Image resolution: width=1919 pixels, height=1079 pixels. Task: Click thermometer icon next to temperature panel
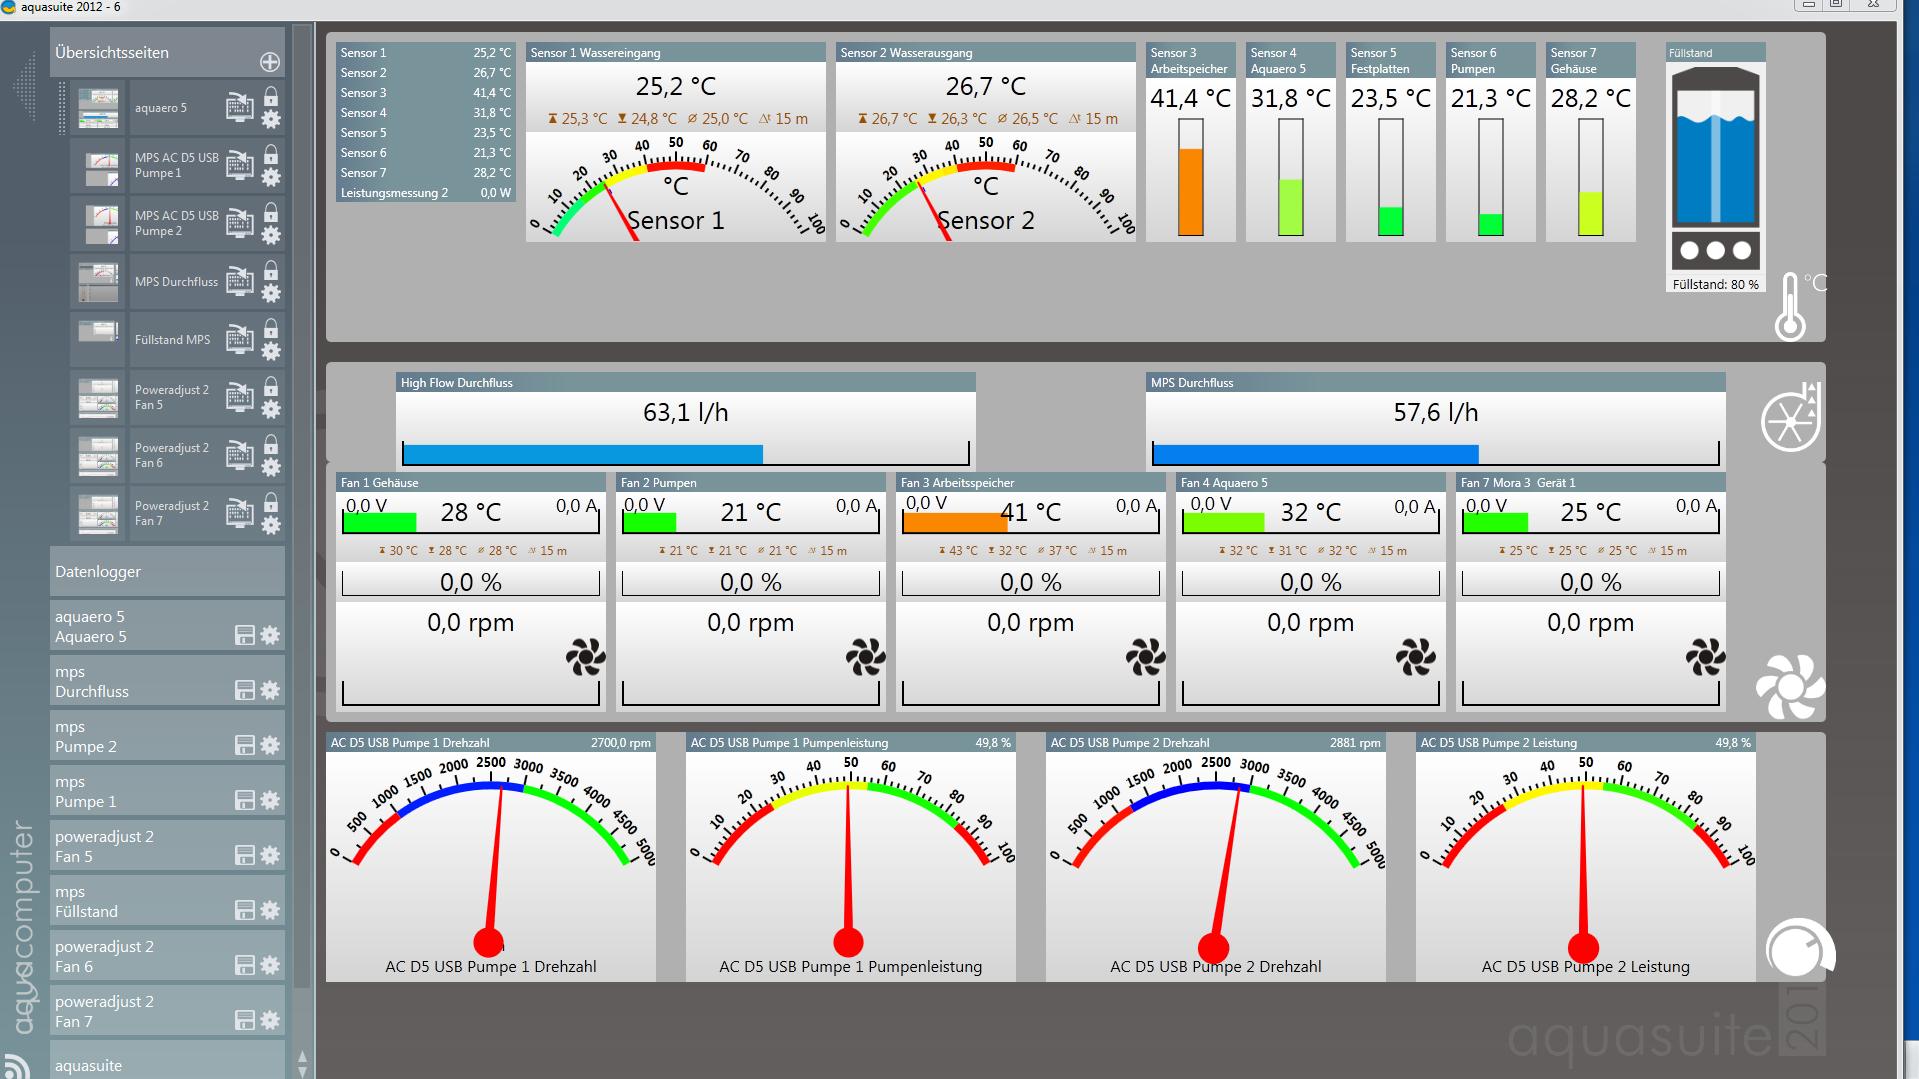[1789, 308]
